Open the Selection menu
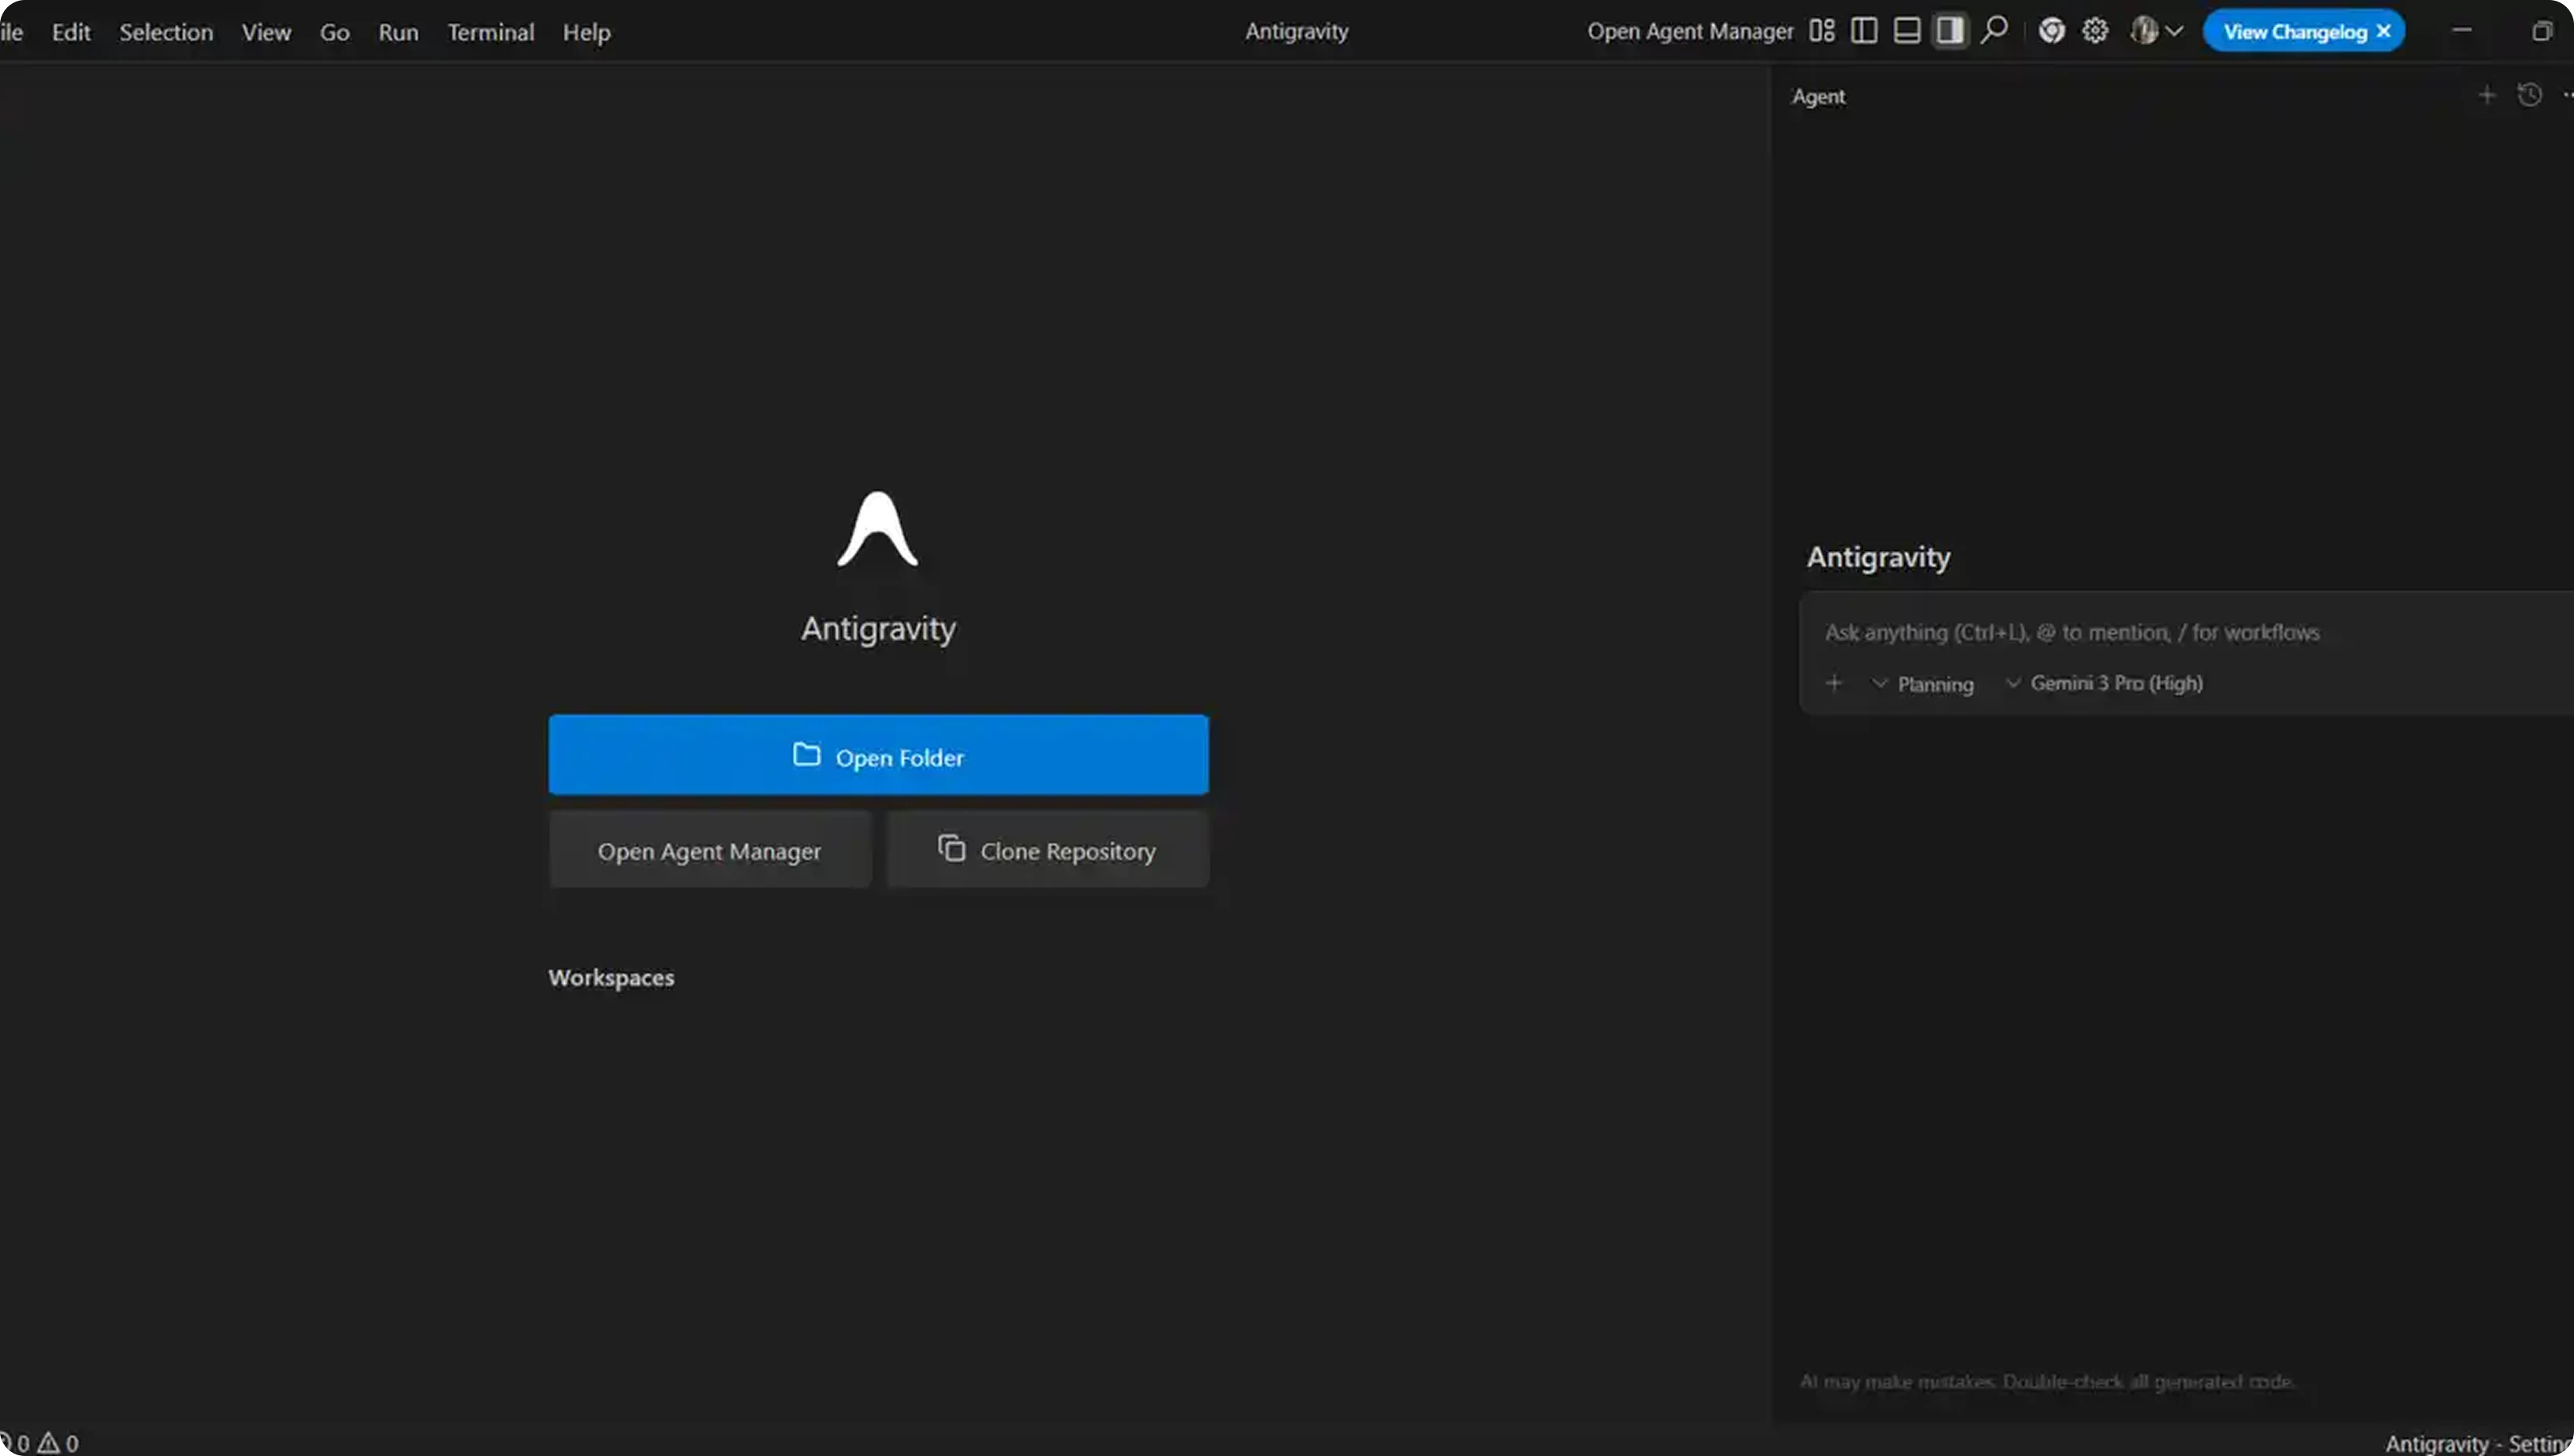 tap(166, 31)
